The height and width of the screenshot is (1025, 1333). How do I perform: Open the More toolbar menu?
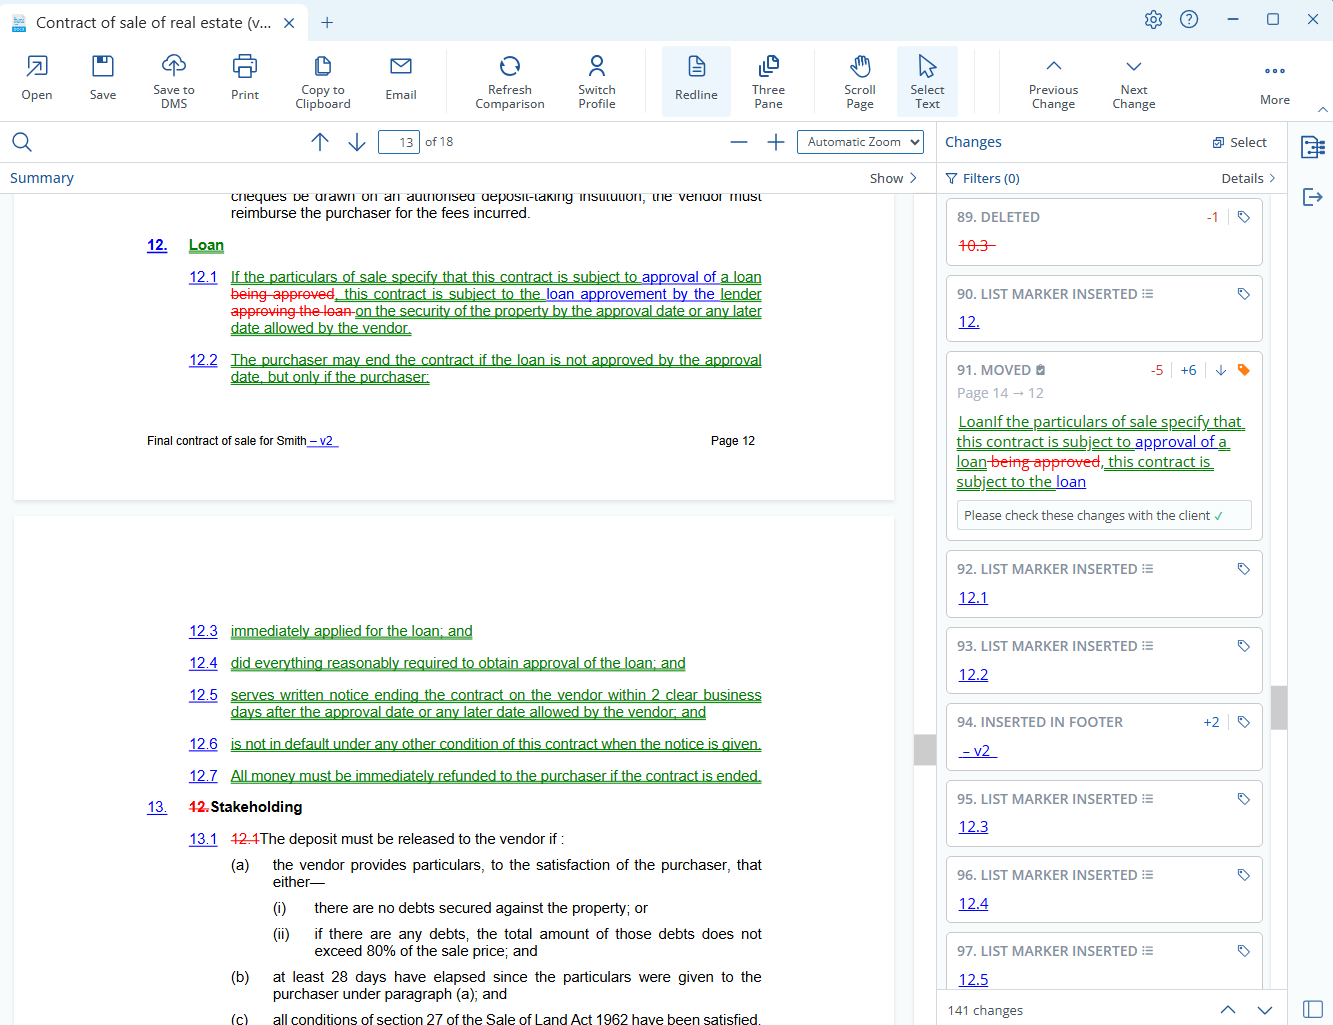click(1274, 81)
